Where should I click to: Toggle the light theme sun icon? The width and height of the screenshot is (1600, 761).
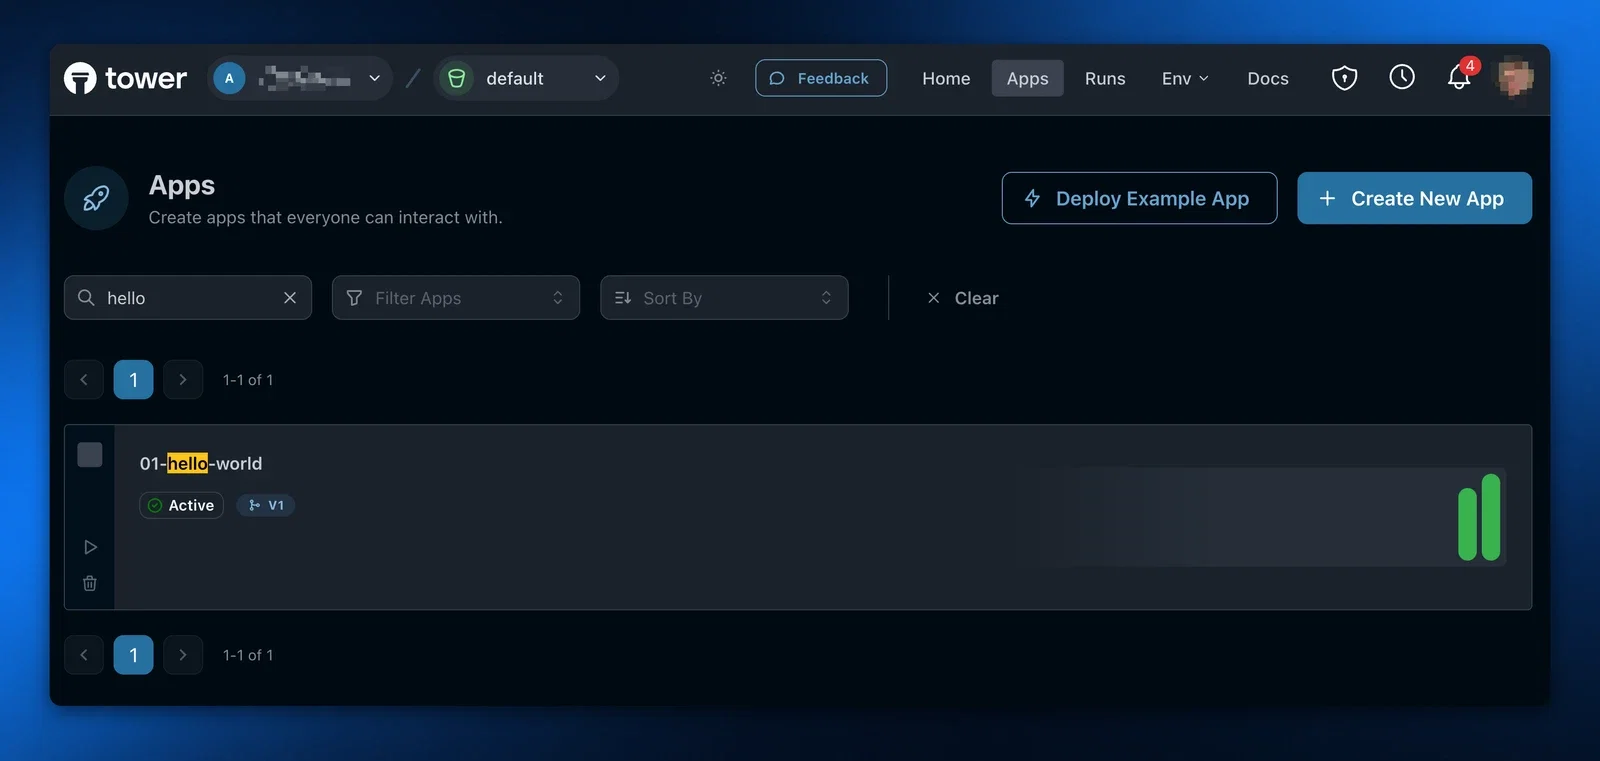point(718,78)
